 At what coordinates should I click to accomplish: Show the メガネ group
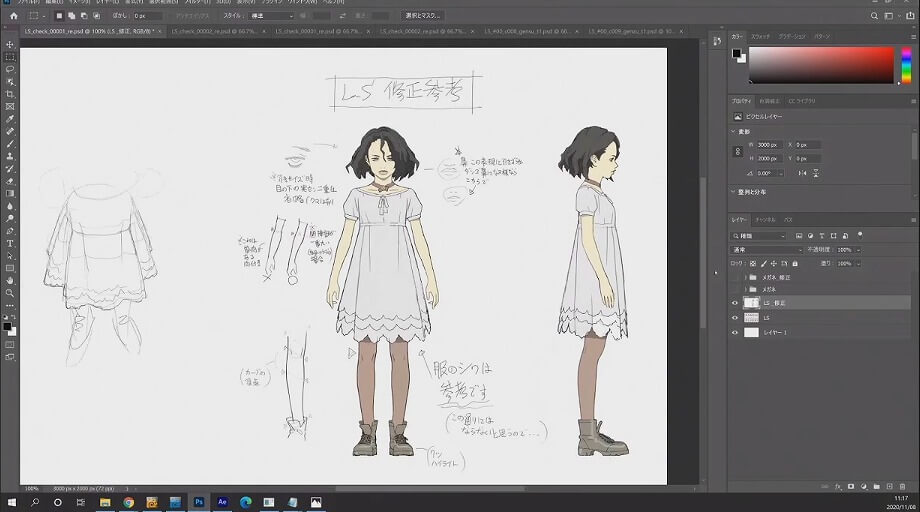(735, 289)
